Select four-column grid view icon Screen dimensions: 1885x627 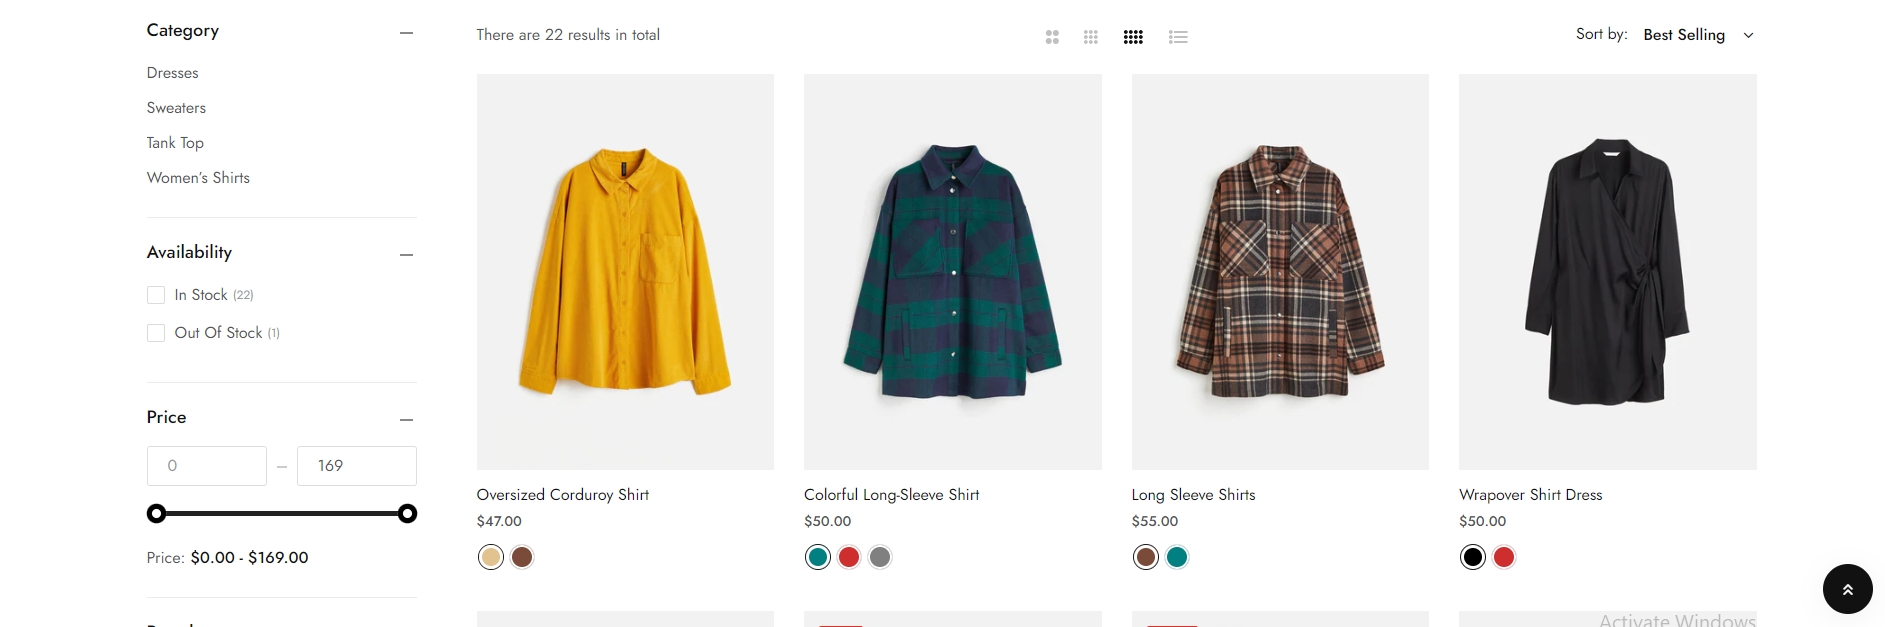pyautogui.click(x=1133, y=37)
